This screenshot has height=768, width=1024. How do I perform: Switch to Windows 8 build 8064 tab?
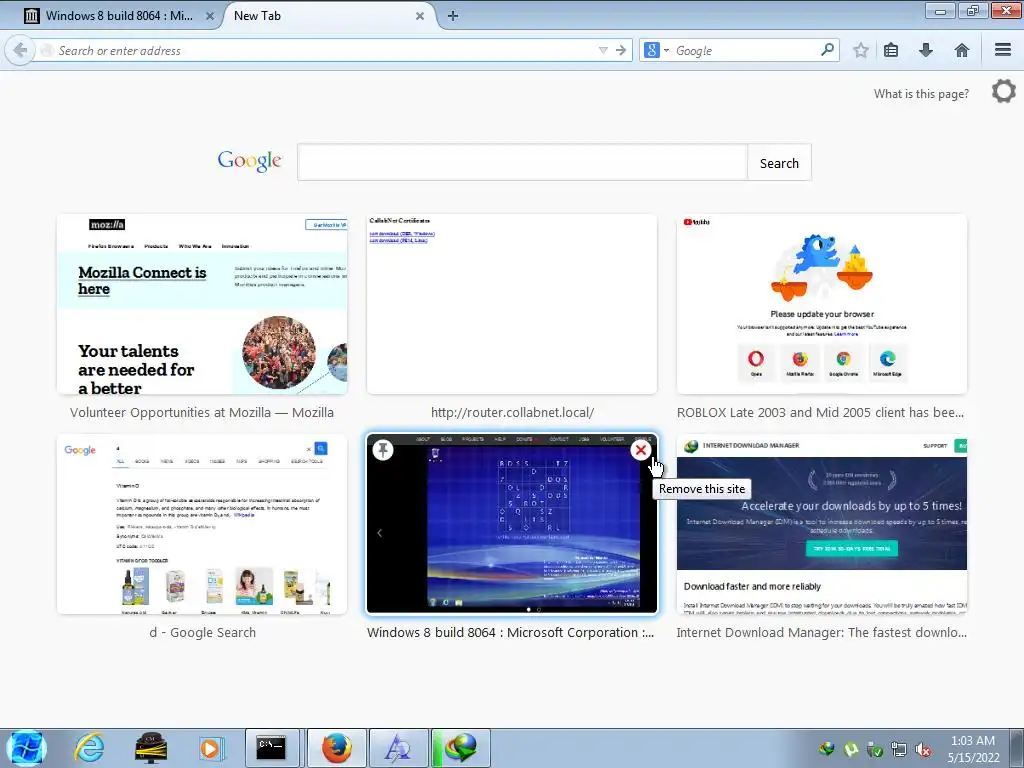coord(118,16)
